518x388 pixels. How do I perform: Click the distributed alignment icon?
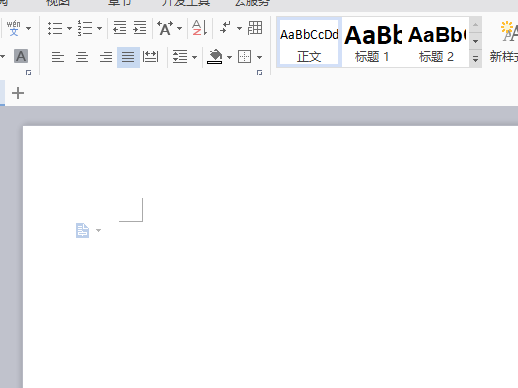[150, 57]
